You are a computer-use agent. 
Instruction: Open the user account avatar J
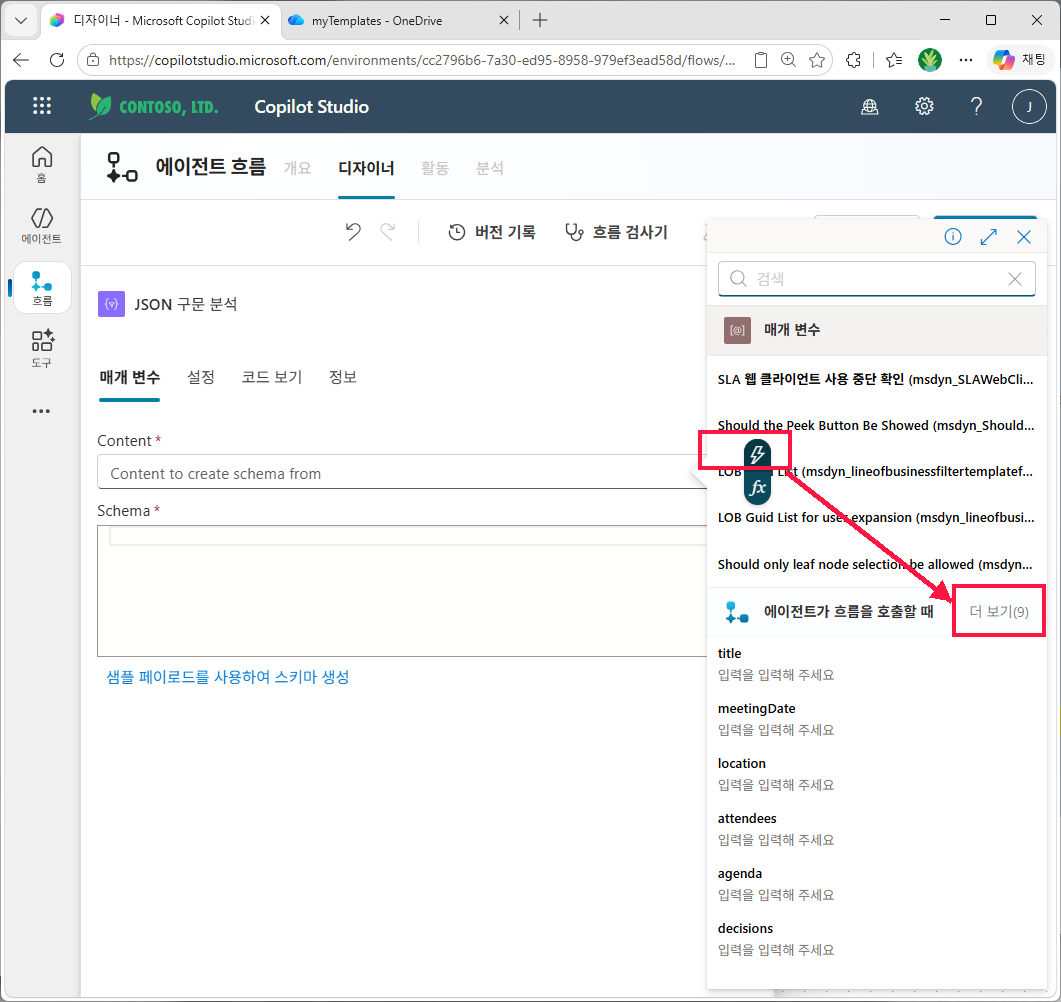click(x=1029, y=106)
